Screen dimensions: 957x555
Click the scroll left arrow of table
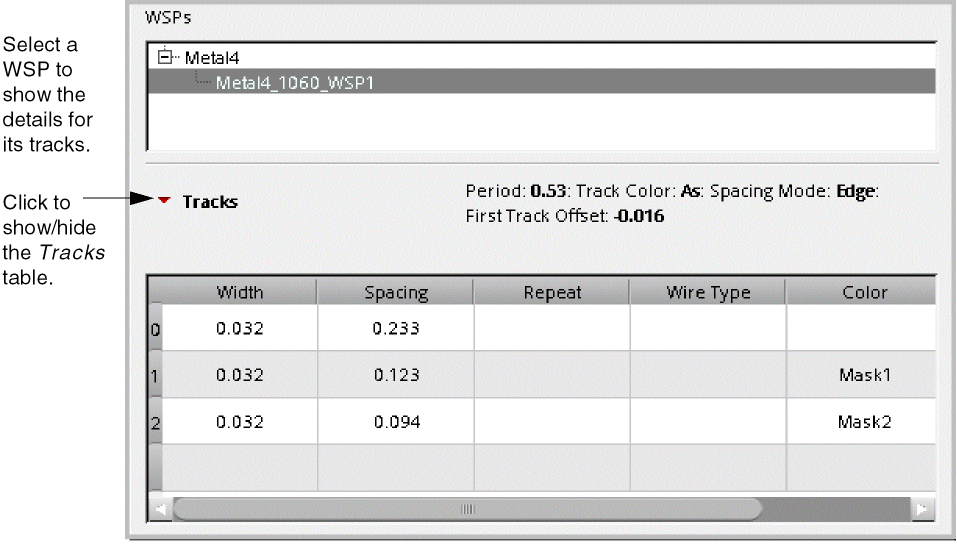tap(160, 509)
